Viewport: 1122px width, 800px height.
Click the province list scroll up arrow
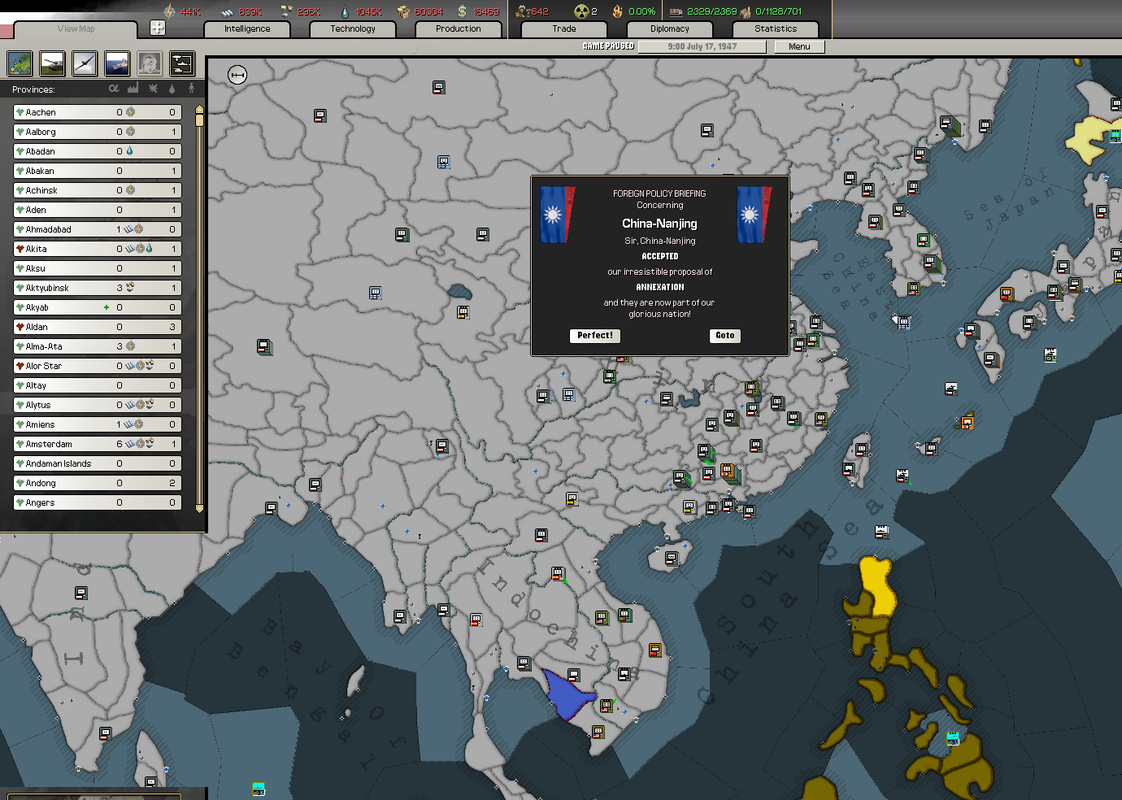[200, 109]
